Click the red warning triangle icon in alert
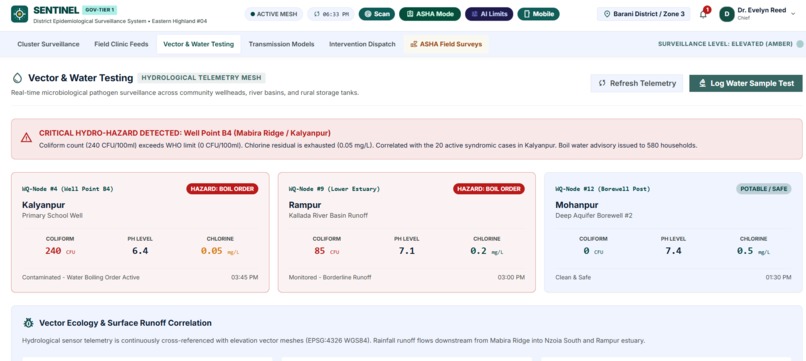Viewport: 806px width, 361px height. click(x=26, y=137)
